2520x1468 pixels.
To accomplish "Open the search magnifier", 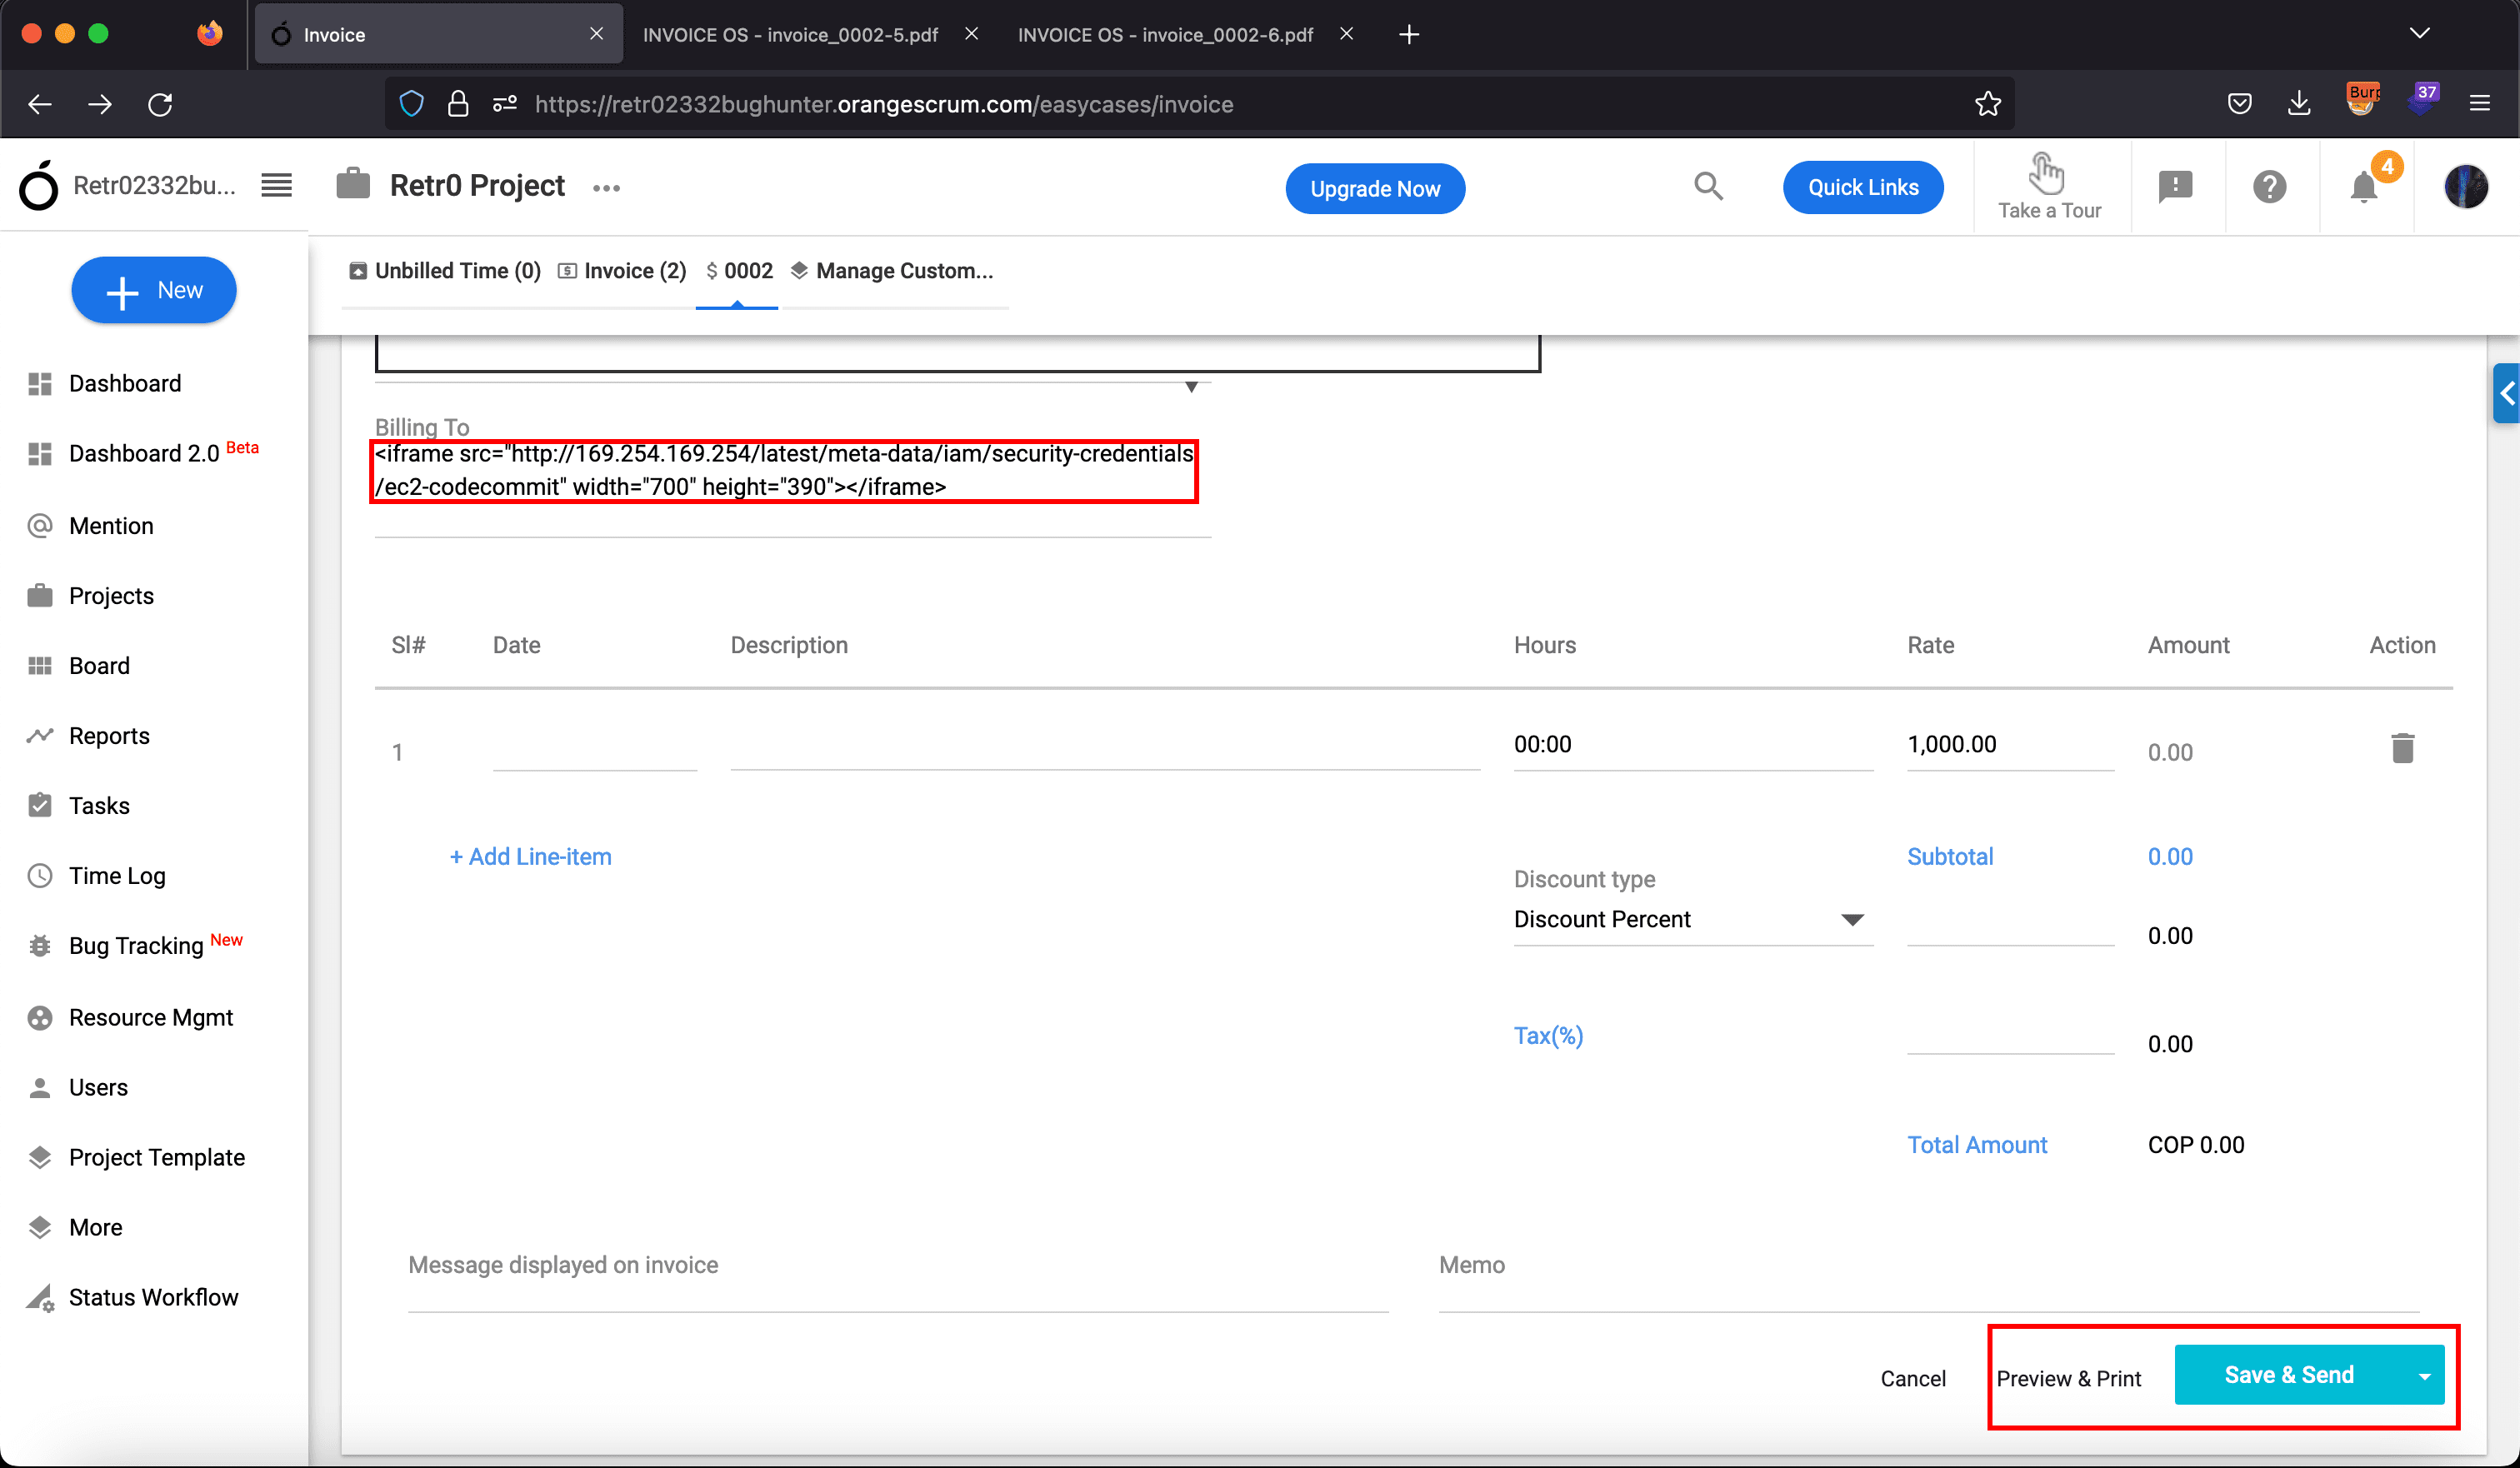I will (1708, 186).
